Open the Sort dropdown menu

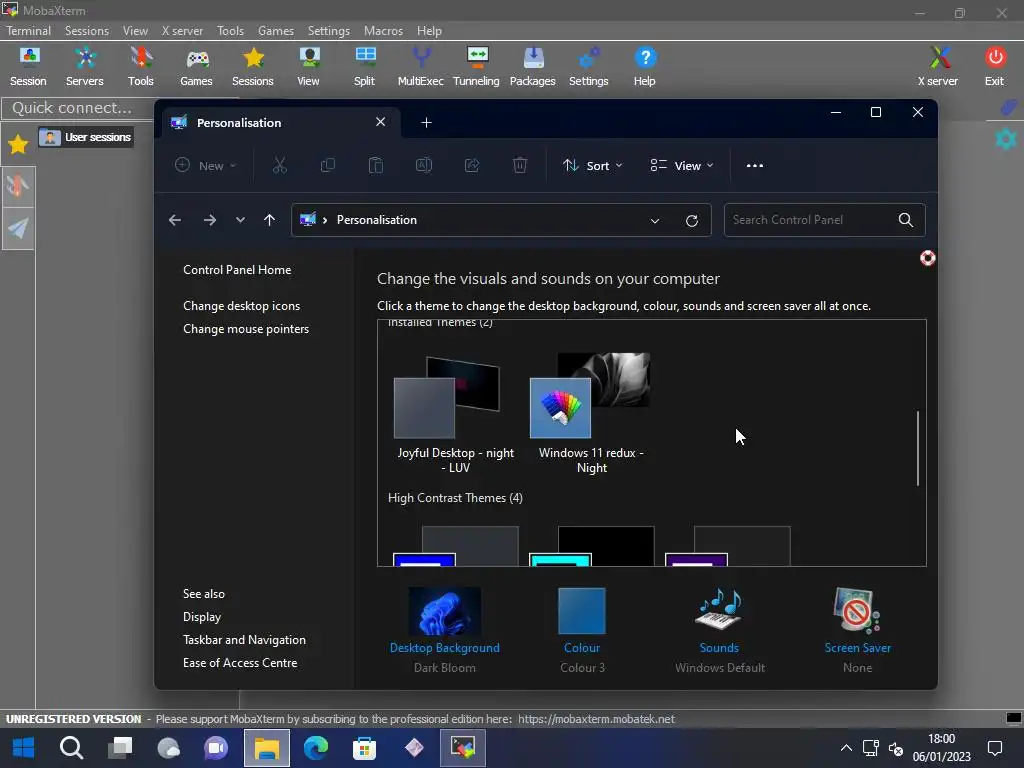coord(593,165)
